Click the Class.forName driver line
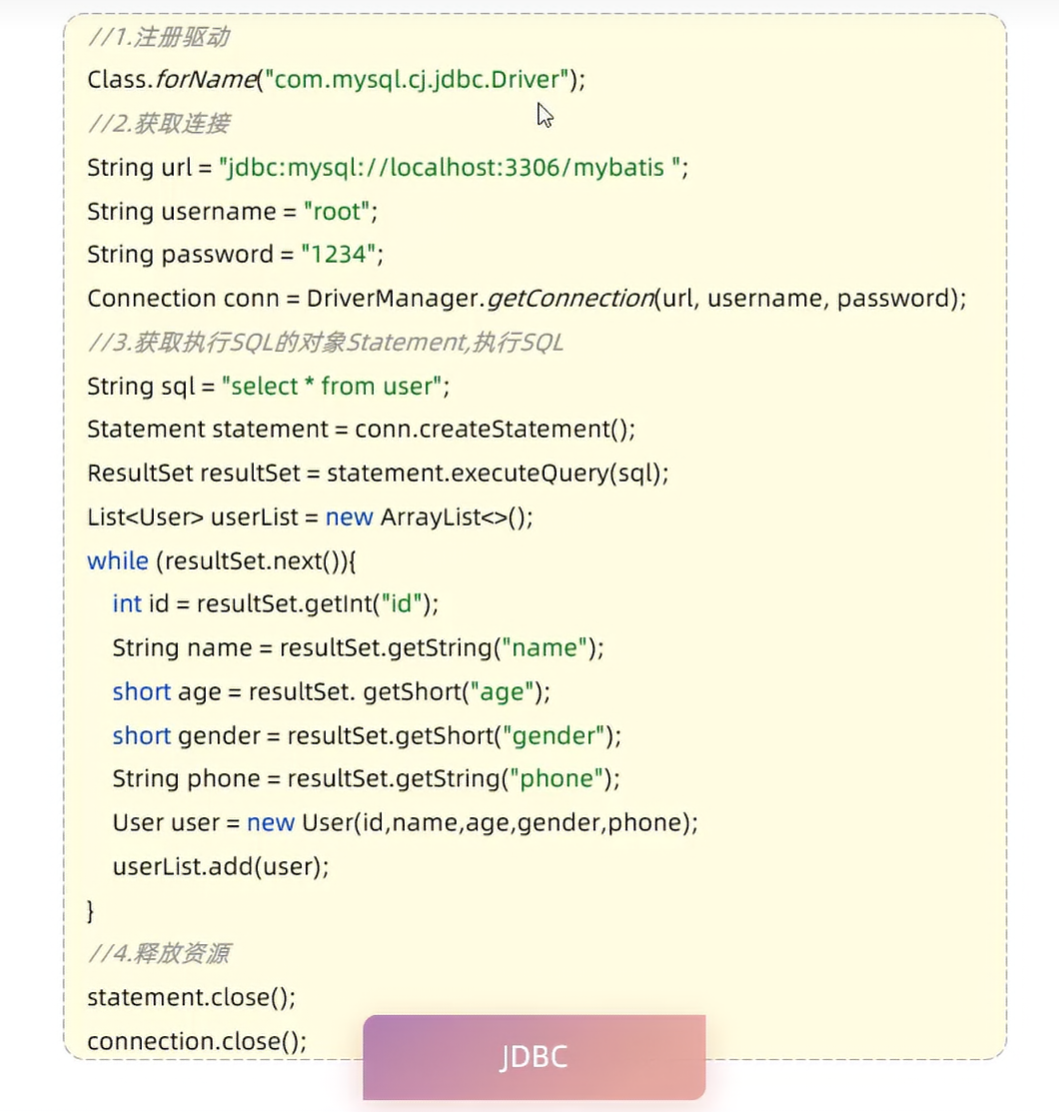Screen dimensions: 1059x1112 (x=336, y=79)
